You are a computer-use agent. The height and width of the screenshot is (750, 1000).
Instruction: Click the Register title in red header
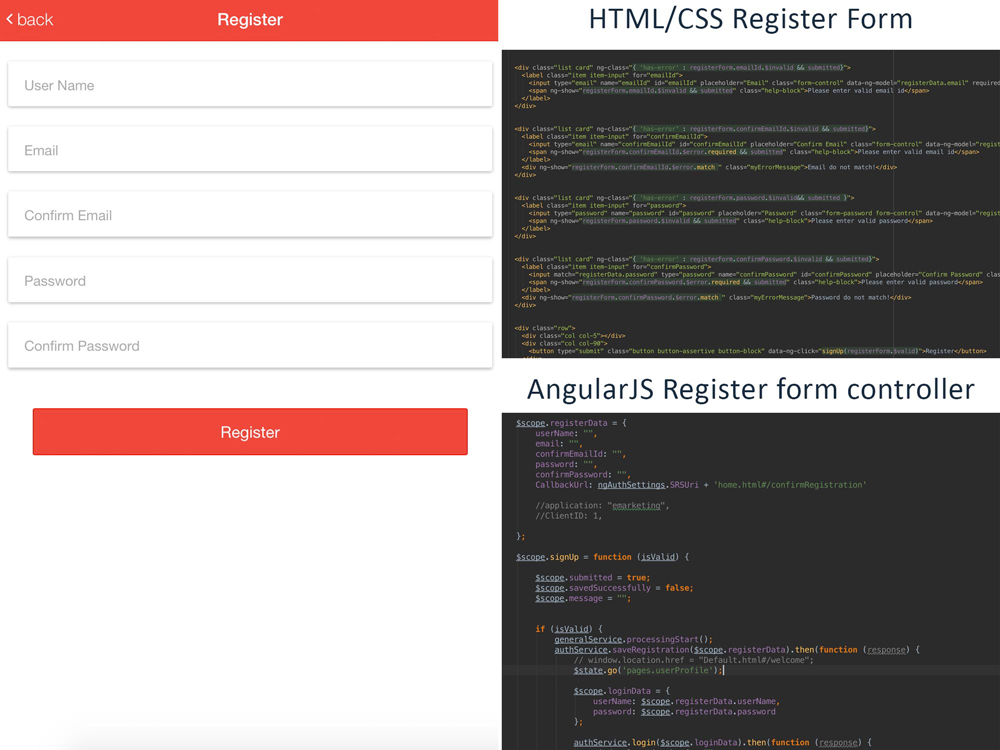coord(250,20)
